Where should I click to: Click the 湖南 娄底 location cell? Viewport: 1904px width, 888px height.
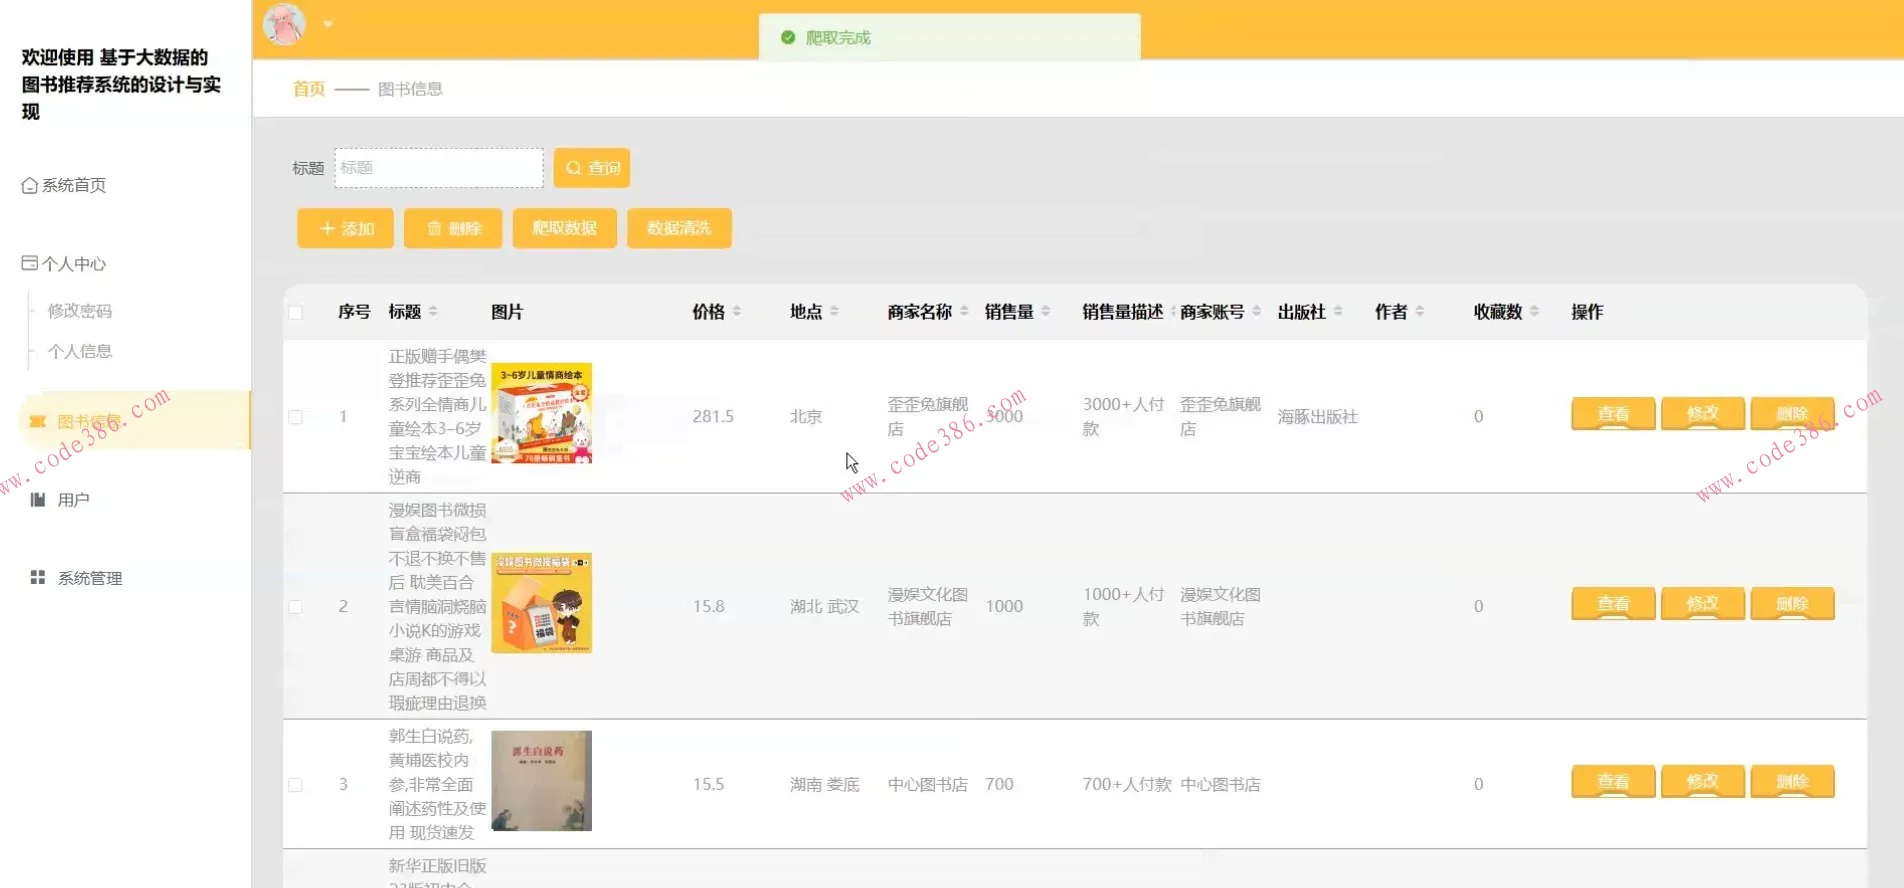click(824, 785)
